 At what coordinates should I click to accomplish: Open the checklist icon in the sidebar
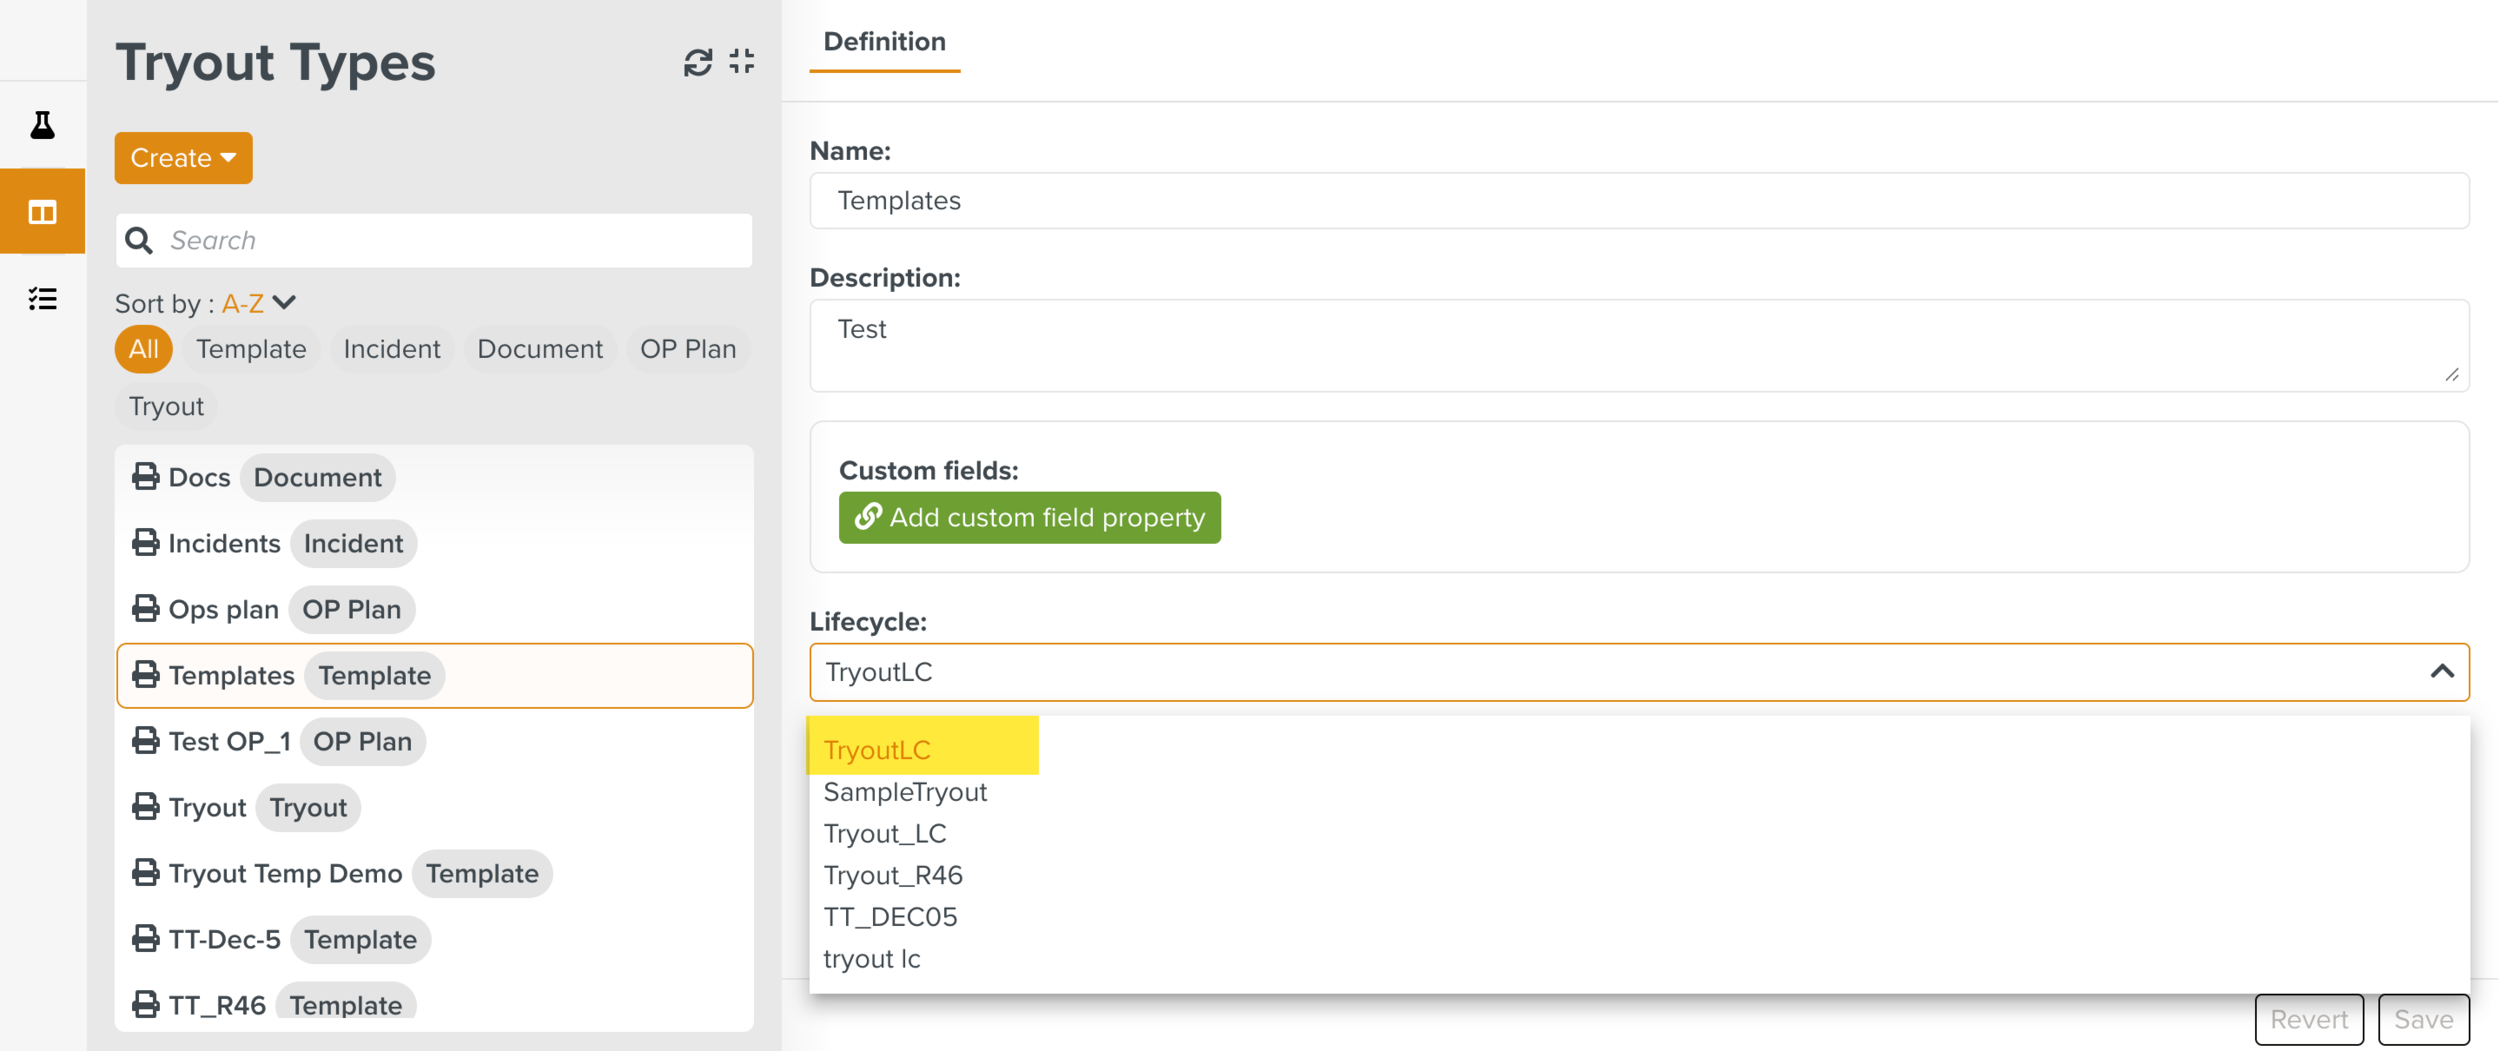pos(42,299)
